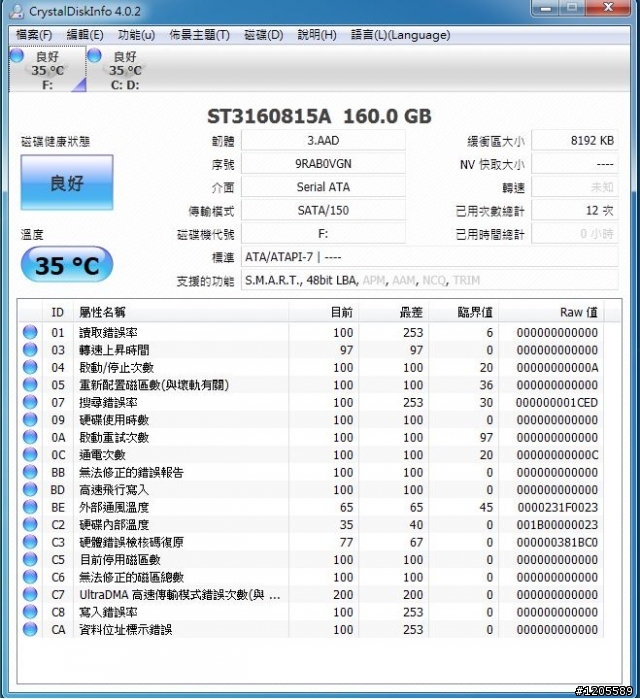Click the drive letter field F:

coord(323,234)
